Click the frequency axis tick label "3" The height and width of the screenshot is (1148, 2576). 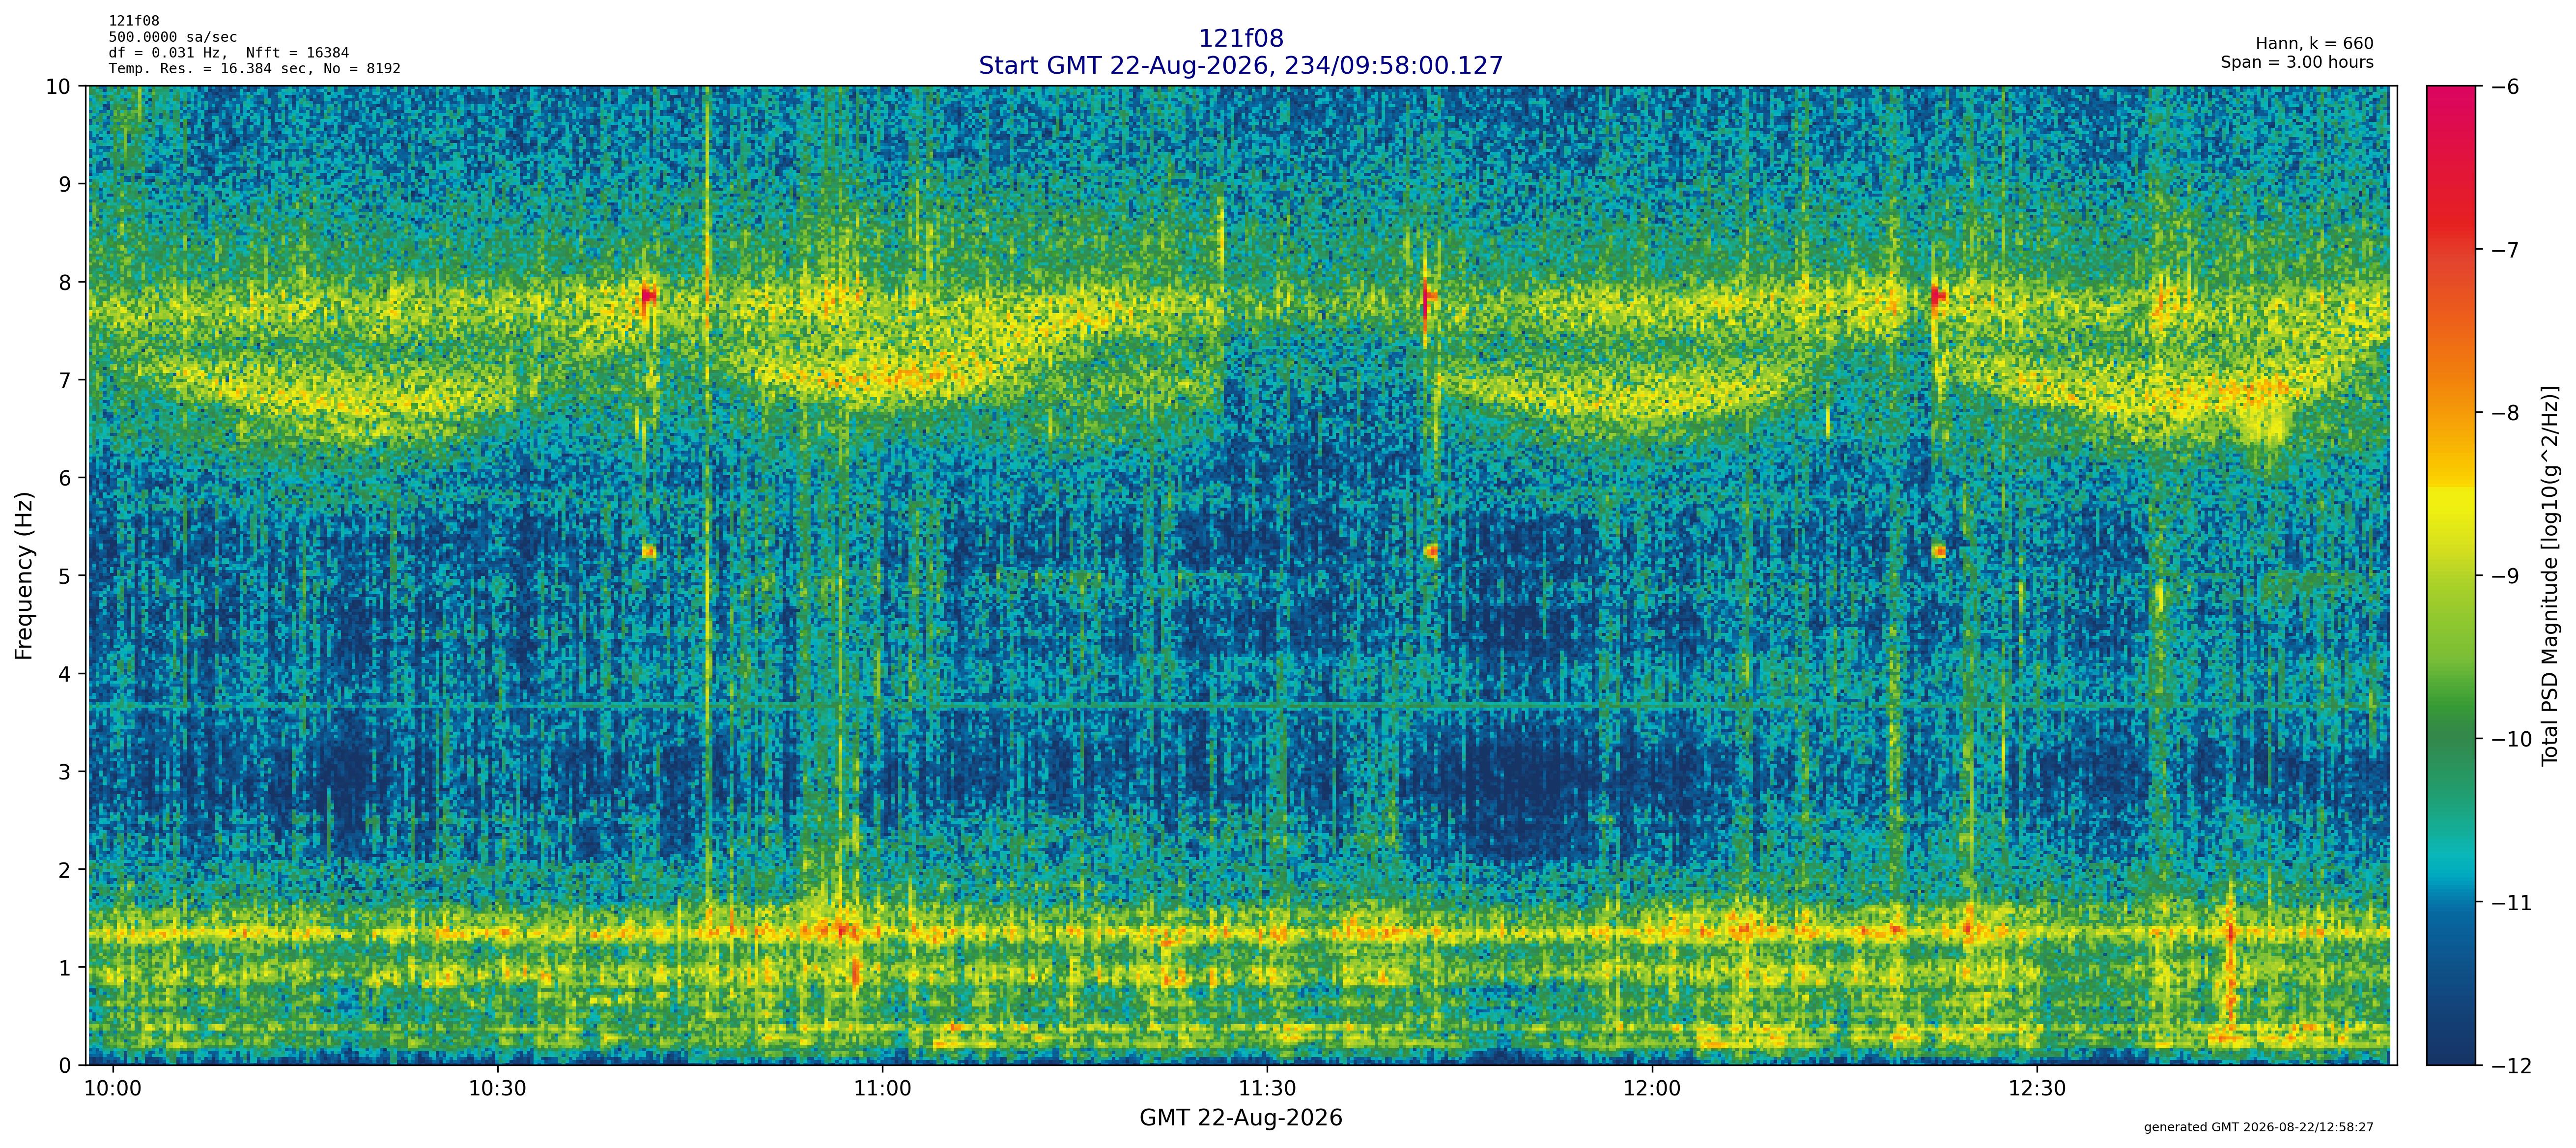(x=65, y=772)
